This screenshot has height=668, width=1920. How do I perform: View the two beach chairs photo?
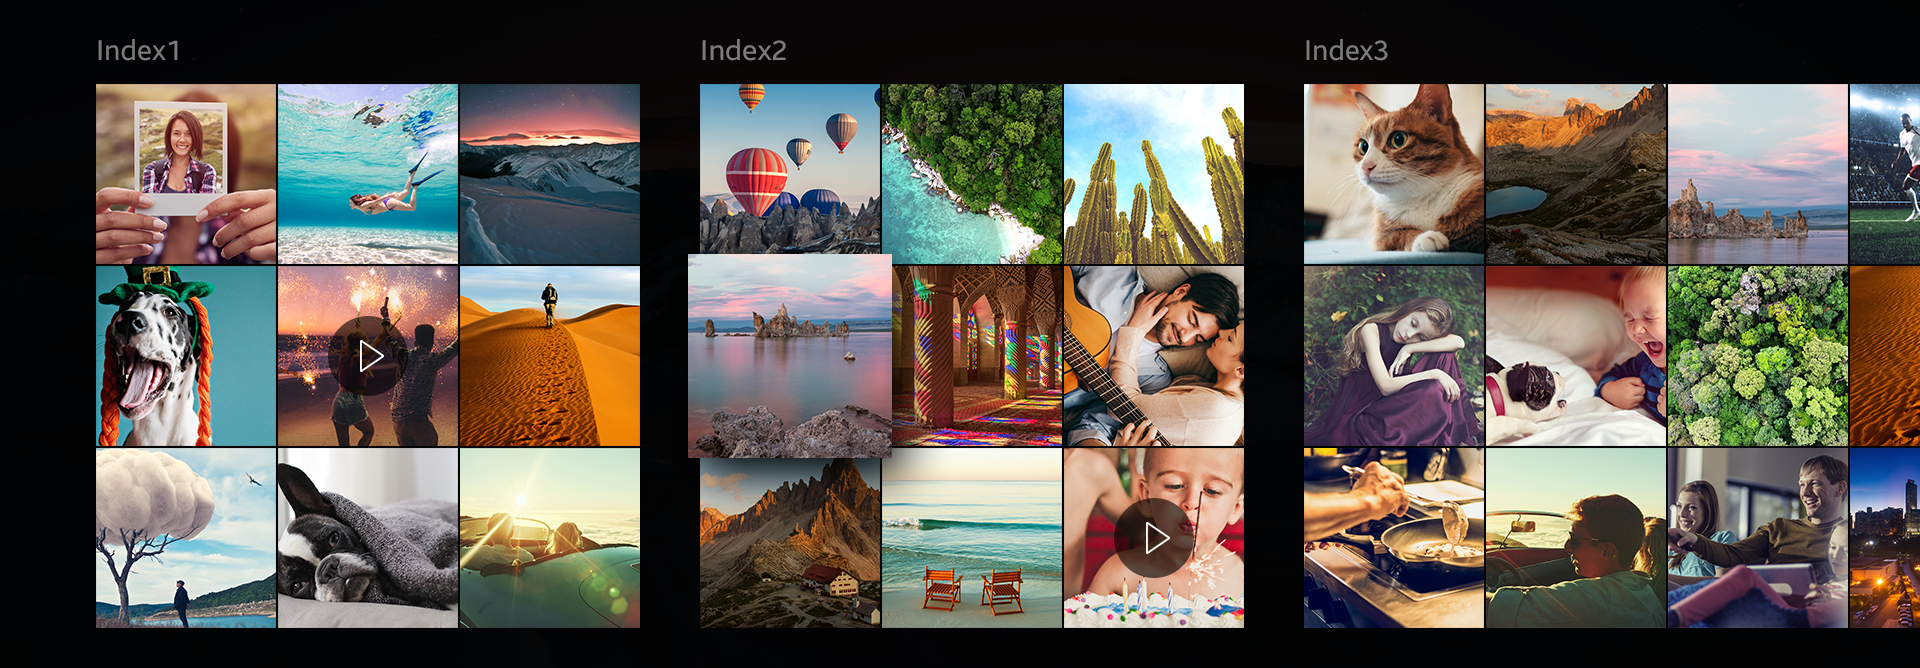point(972,538)
